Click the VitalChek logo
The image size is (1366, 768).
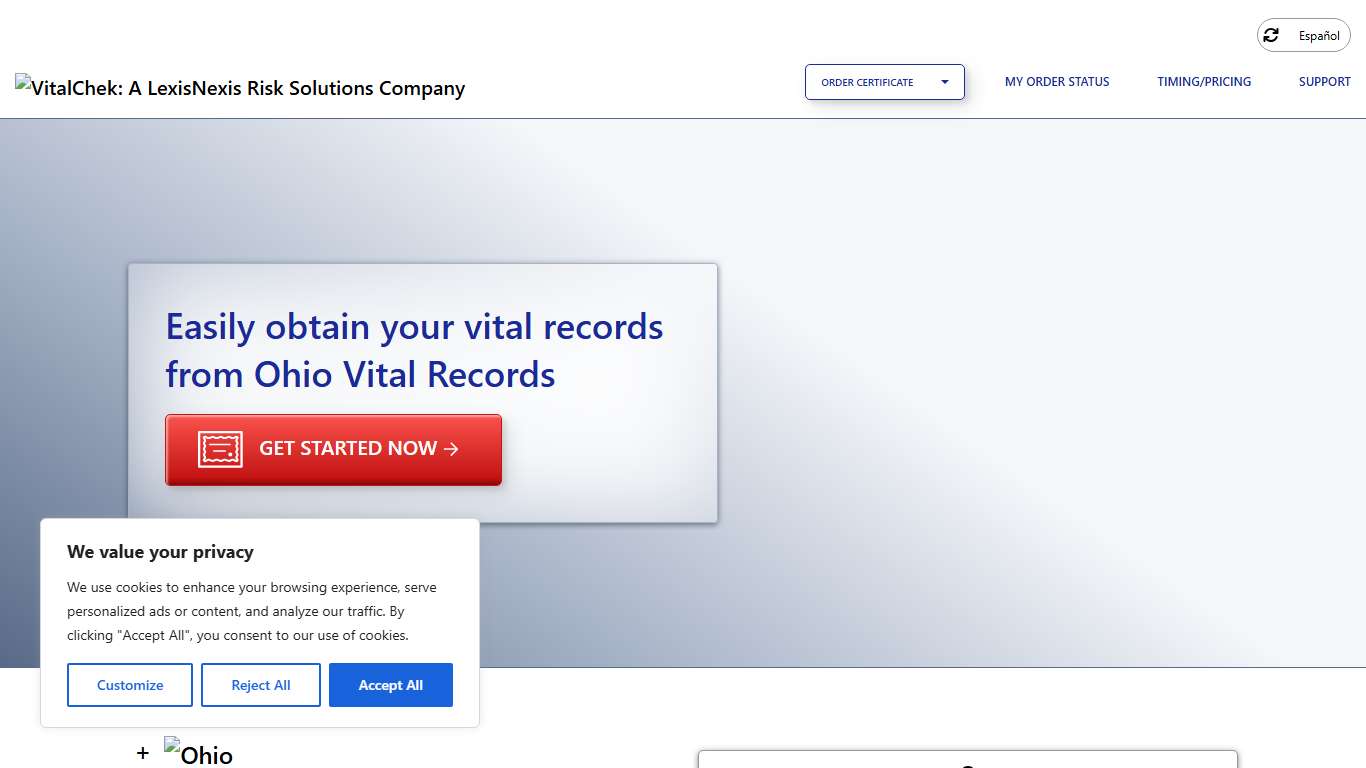(x=239, y=88)
